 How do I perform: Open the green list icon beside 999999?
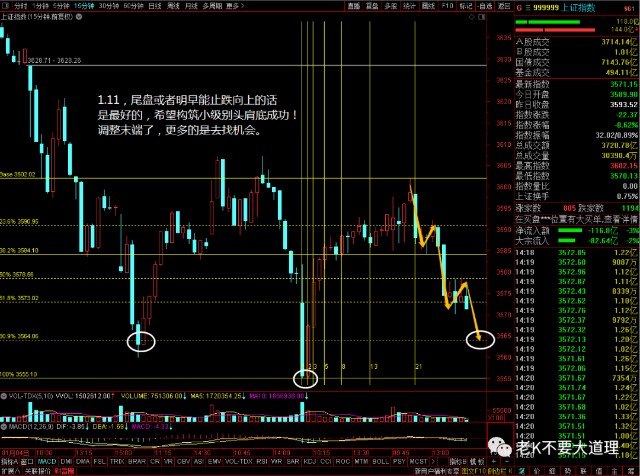[x=527, y=8]
